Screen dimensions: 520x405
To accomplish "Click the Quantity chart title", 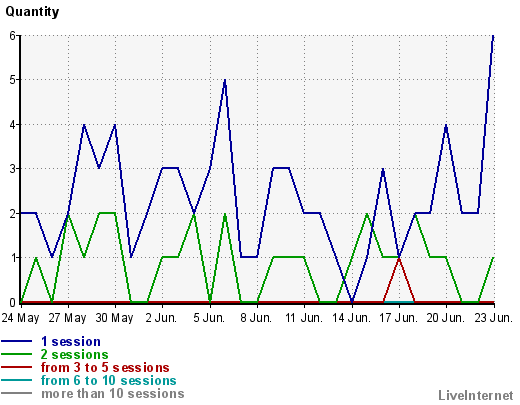I will (x=32, y=12).
